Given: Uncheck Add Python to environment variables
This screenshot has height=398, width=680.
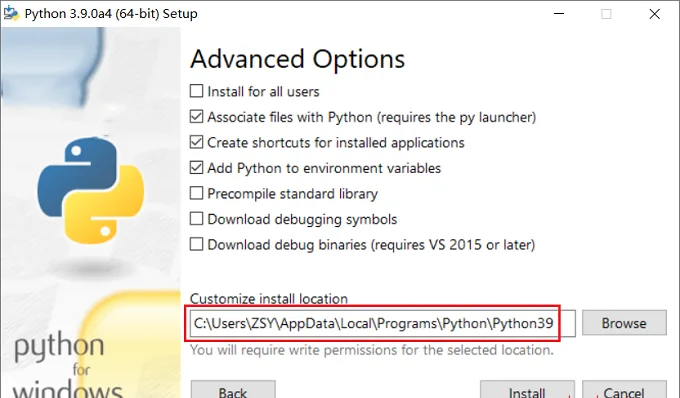Looking at the screenshot, I should 196,168.
